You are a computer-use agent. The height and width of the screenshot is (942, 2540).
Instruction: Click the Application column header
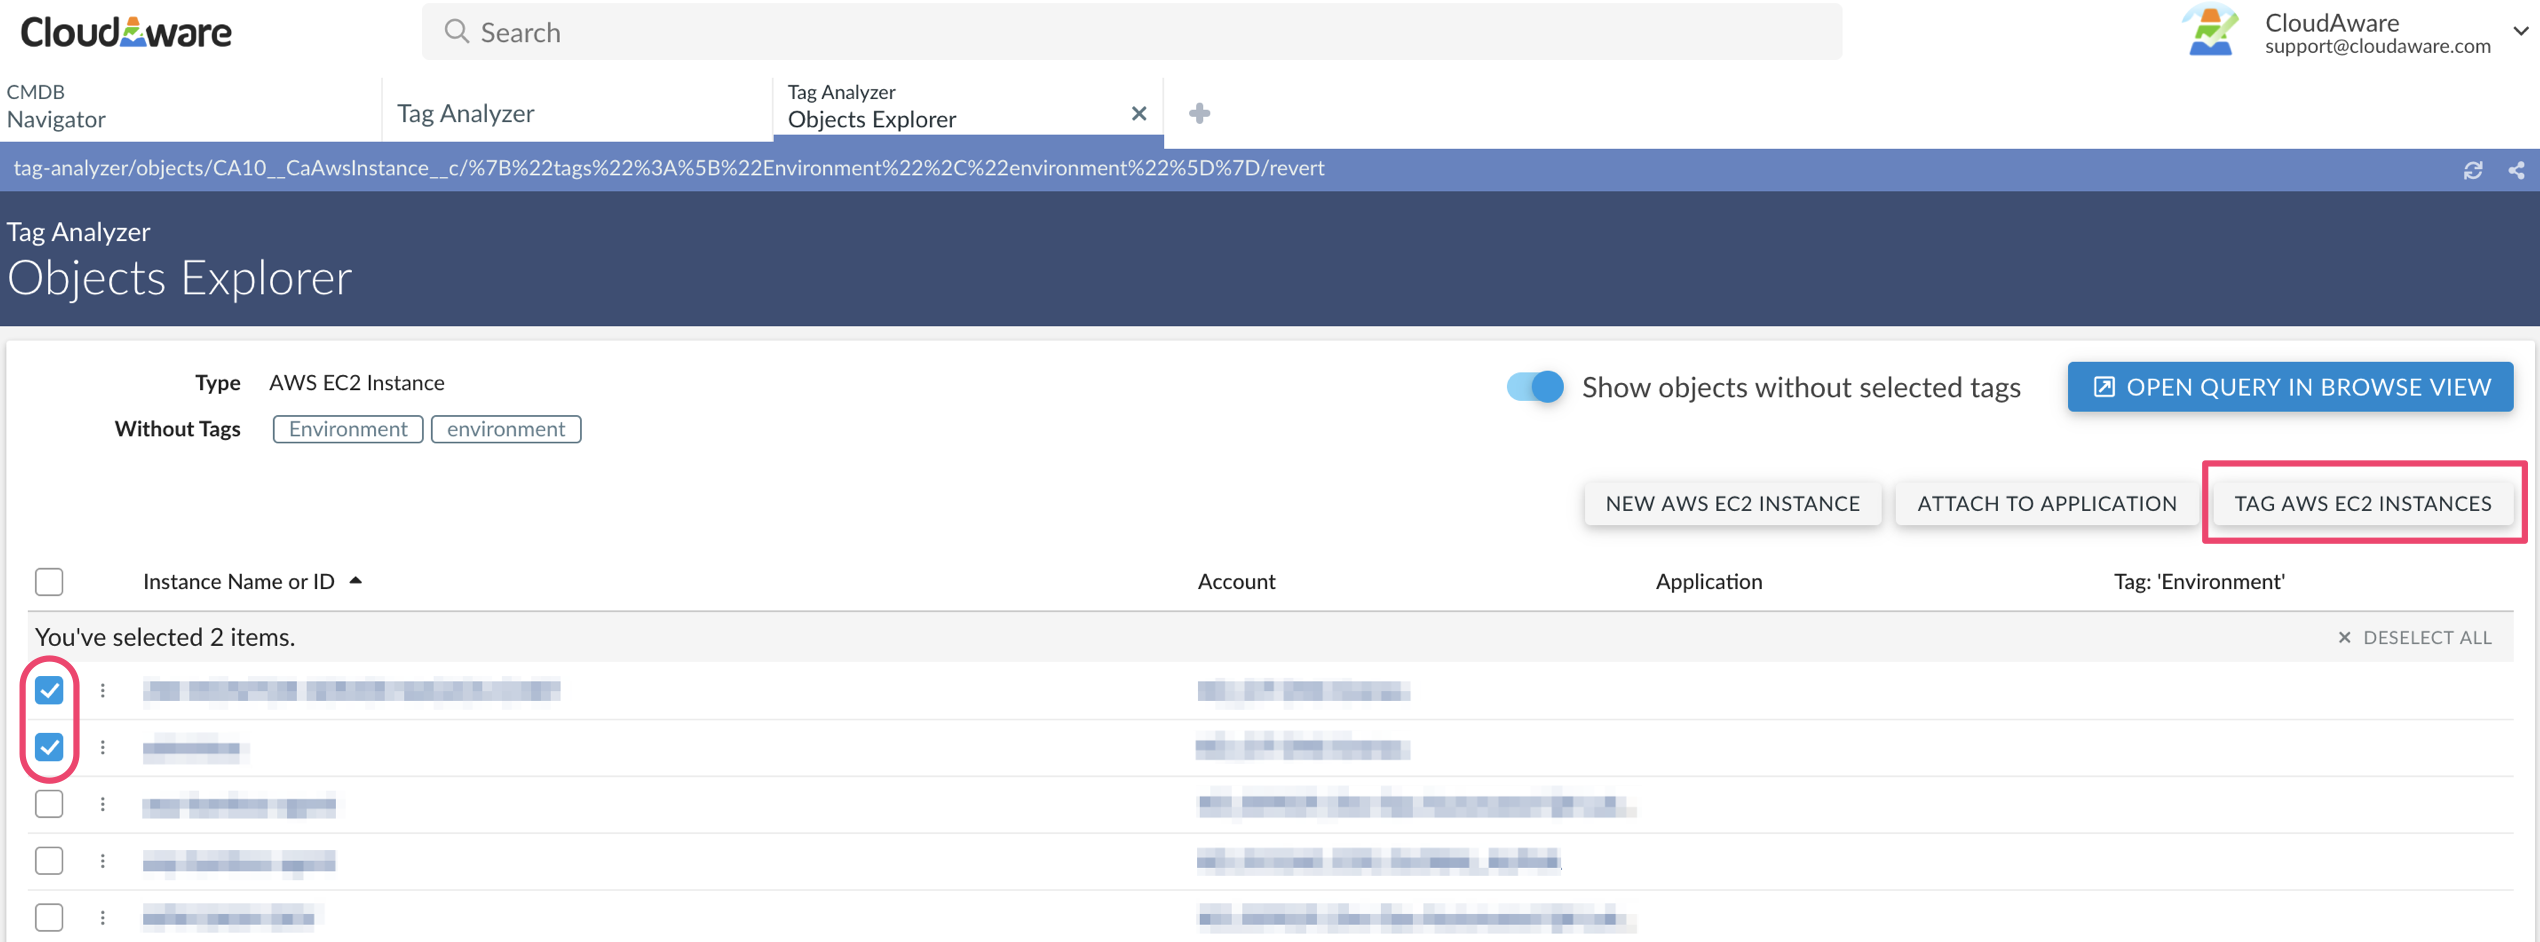pyautogui.click(x=1708, y=581)
